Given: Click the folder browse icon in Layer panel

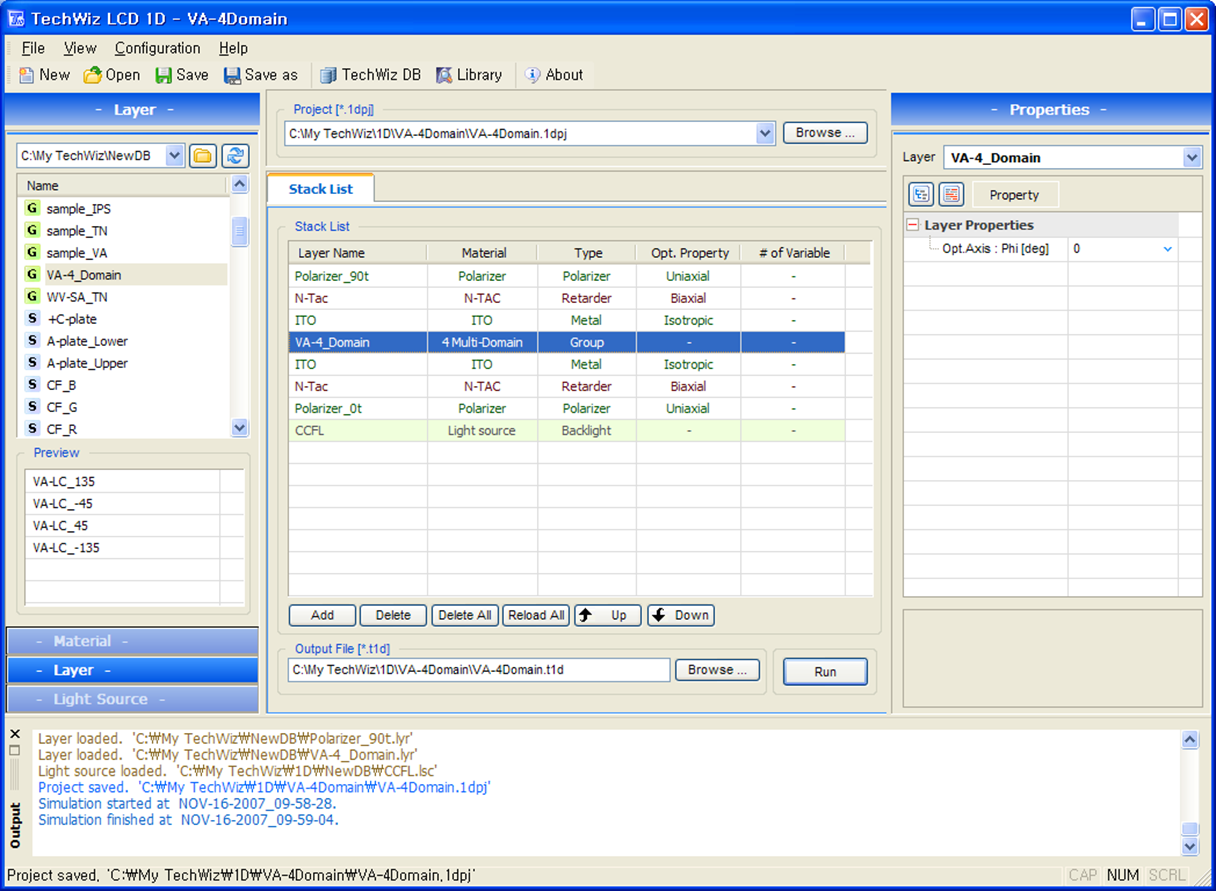Looking at the screenshot, I should (203, 155).
